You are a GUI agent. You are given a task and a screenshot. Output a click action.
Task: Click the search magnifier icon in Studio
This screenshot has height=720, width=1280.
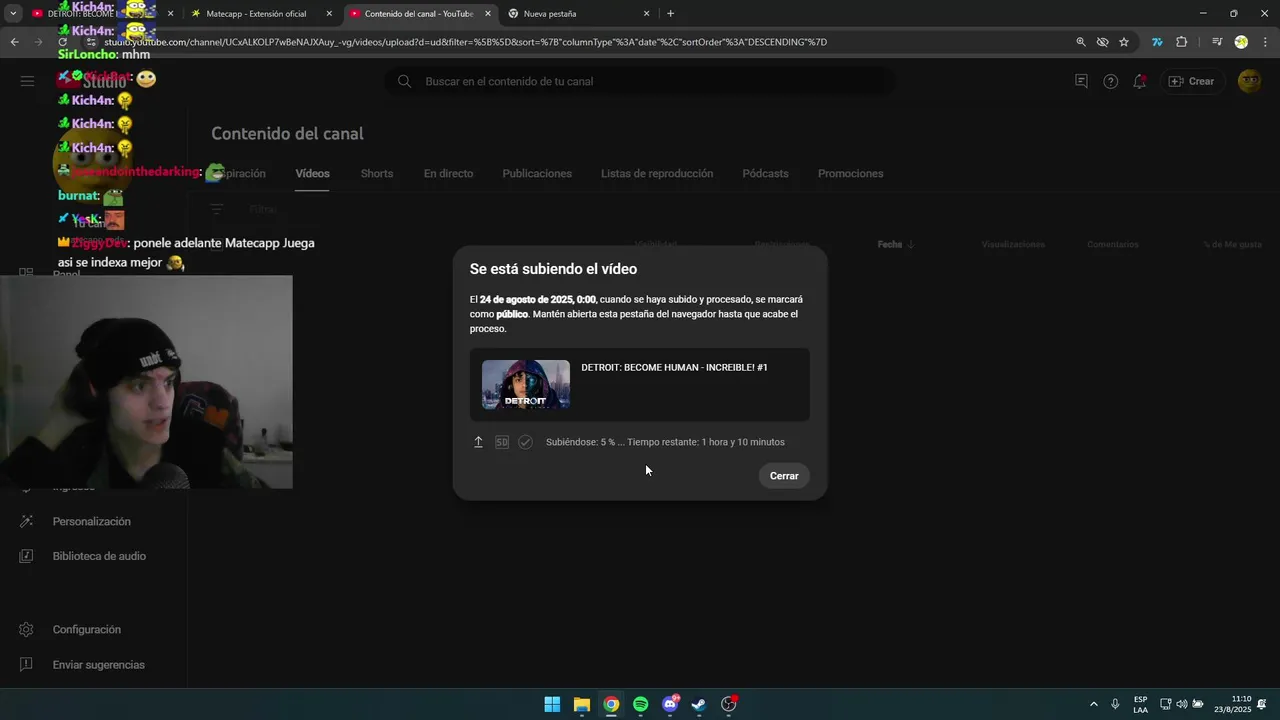[404, 81]
